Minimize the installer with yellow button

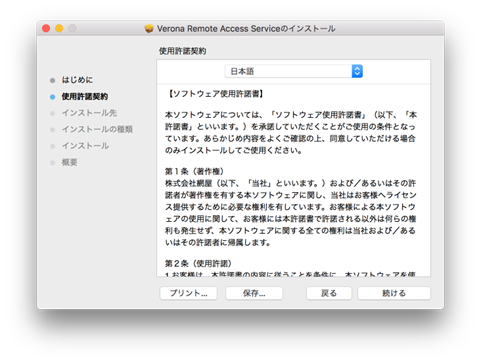59,29
